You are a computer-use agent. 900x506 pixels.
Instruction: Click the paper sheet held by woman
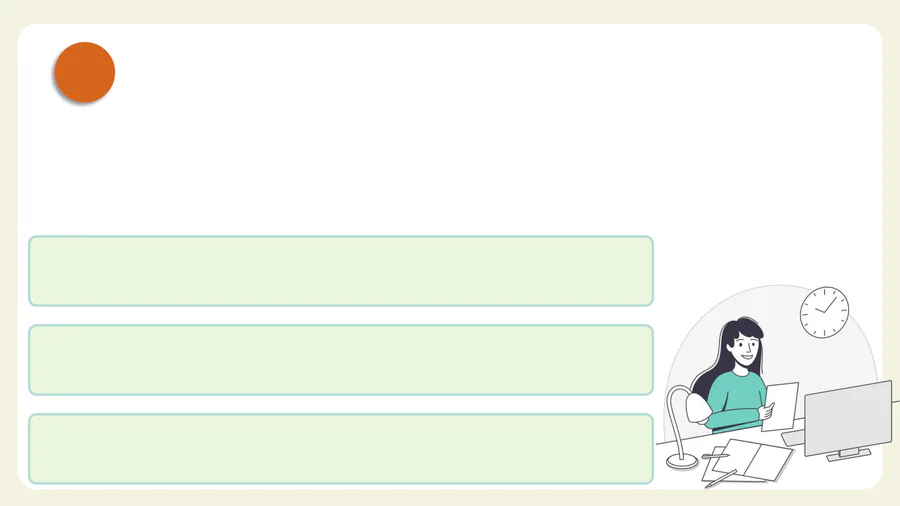(x=781, y=406)
